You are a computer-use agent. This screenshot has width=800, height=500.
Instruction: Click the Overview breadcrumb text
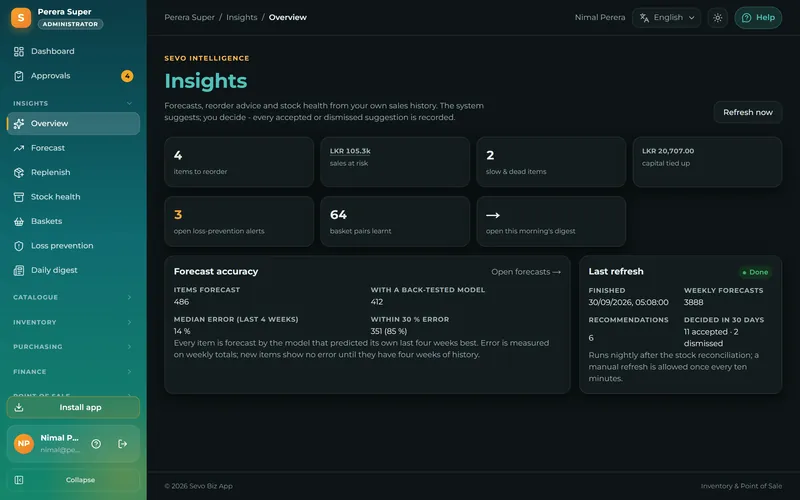(x=287, y=17)
